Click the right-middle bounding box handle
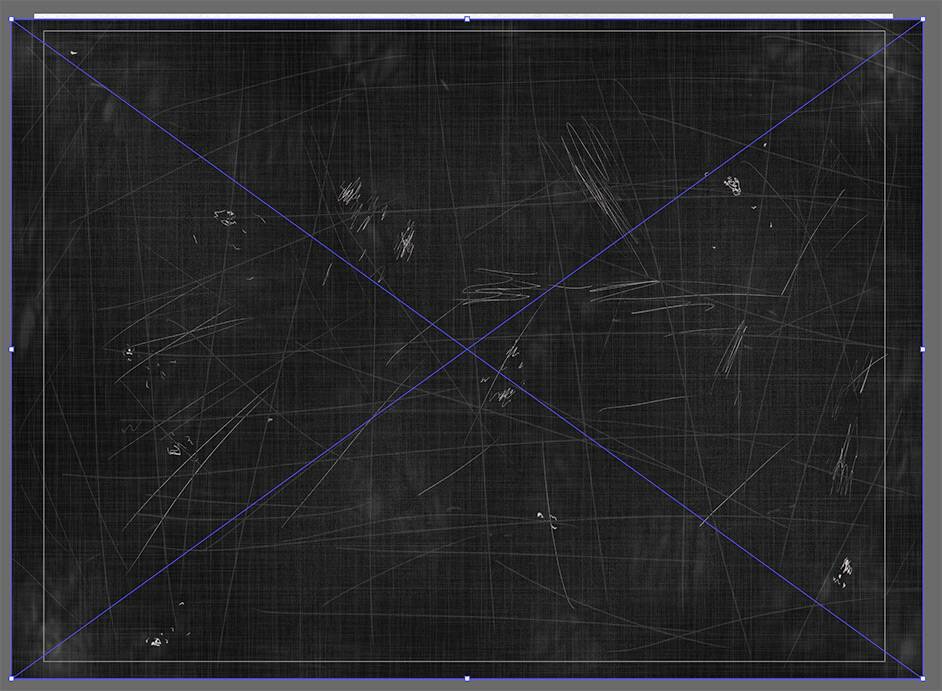Image resolution: width=942 pixels, height=691 pixels. pos(923,349)
